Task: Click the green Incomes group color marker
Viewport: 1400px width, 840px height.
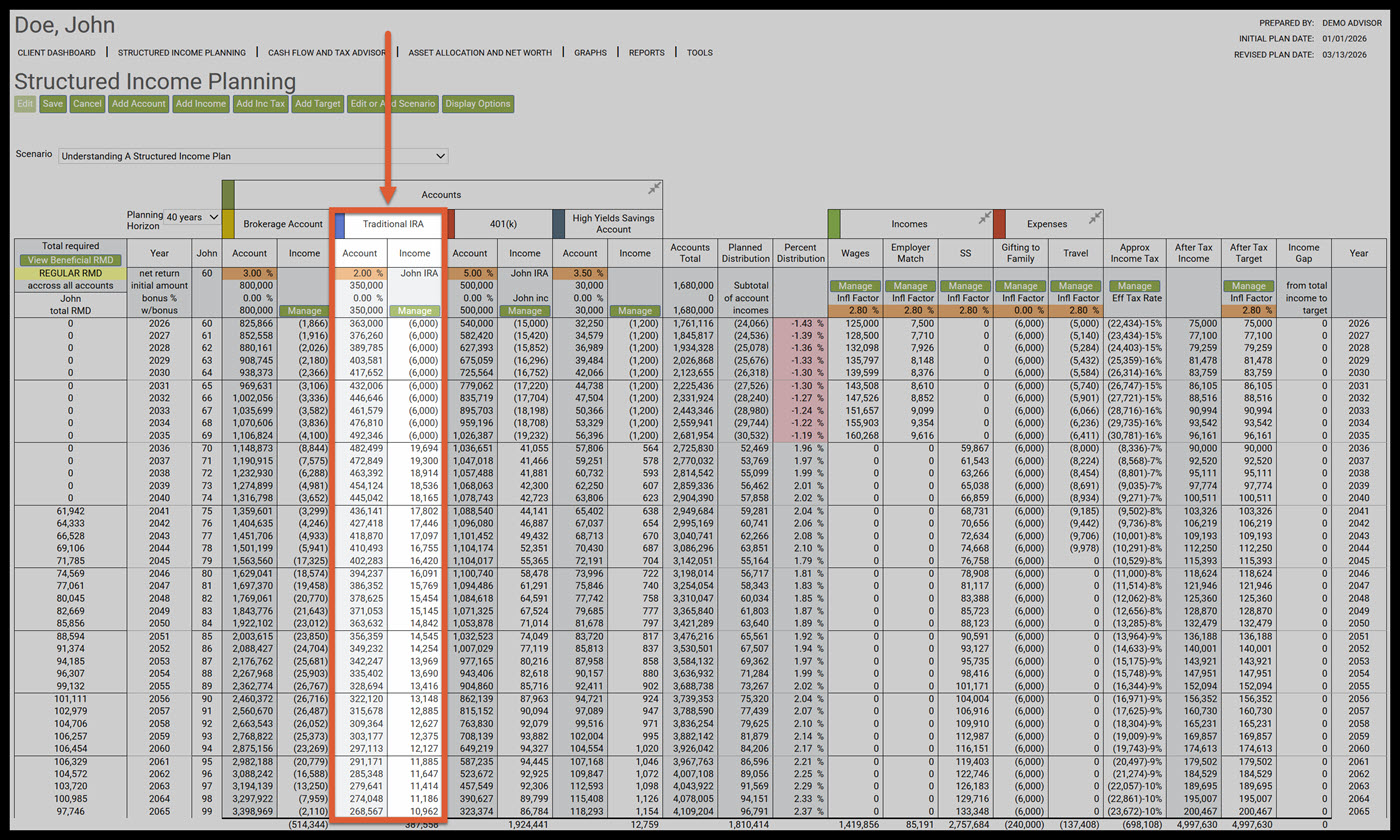Action: pyautogui.click(x=833, y=224)
